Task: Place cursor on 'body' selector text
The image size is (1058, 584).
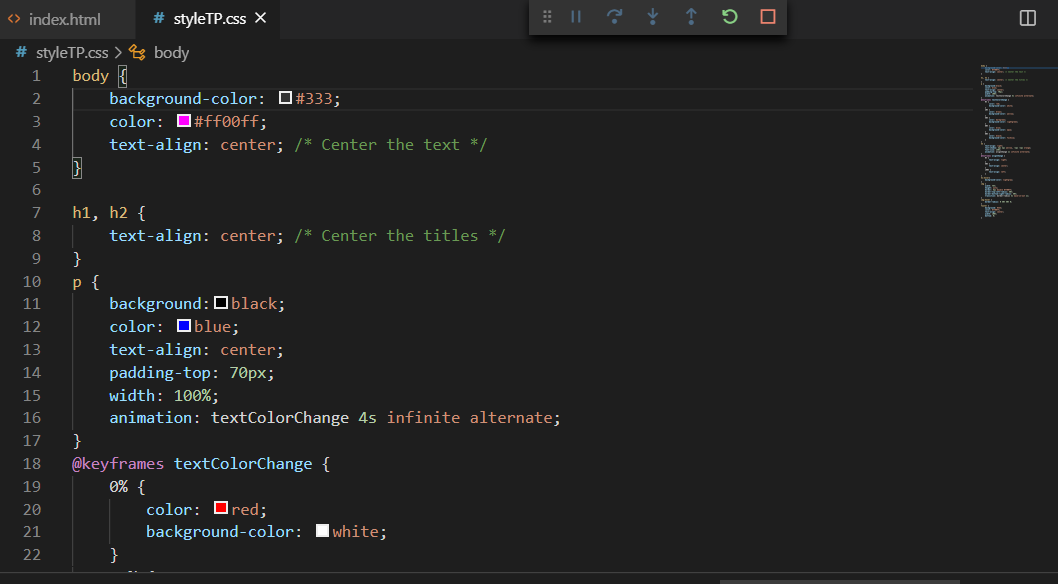Action: coord(90,76)
